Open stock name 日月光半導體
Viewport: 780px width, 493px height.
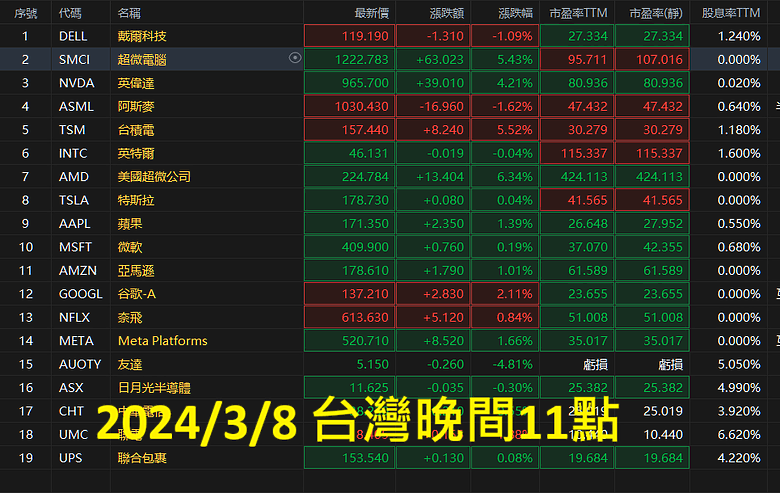coord(154,388)
